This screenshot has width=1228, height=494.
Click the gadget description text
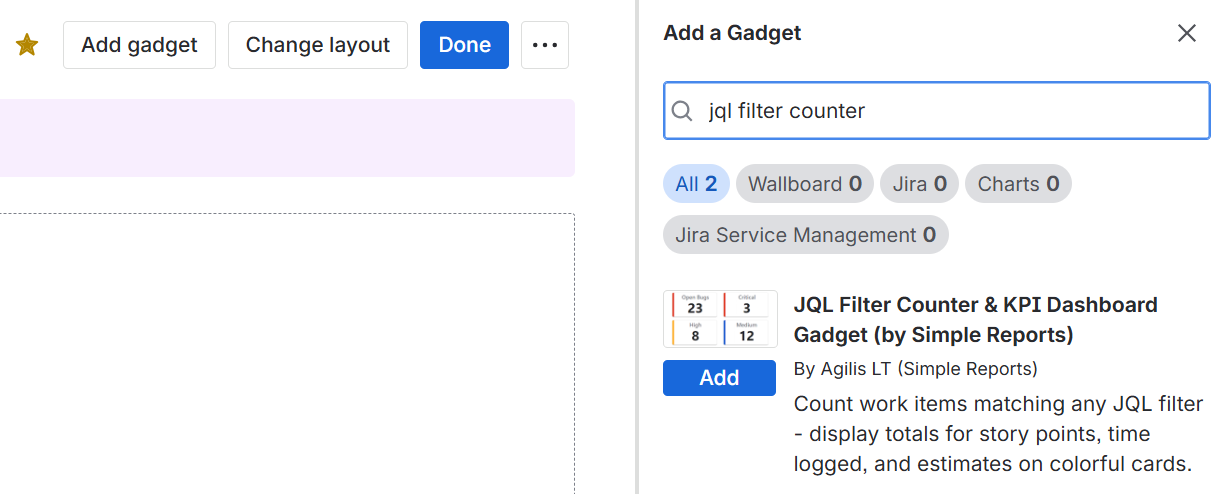tap(997, 434)
